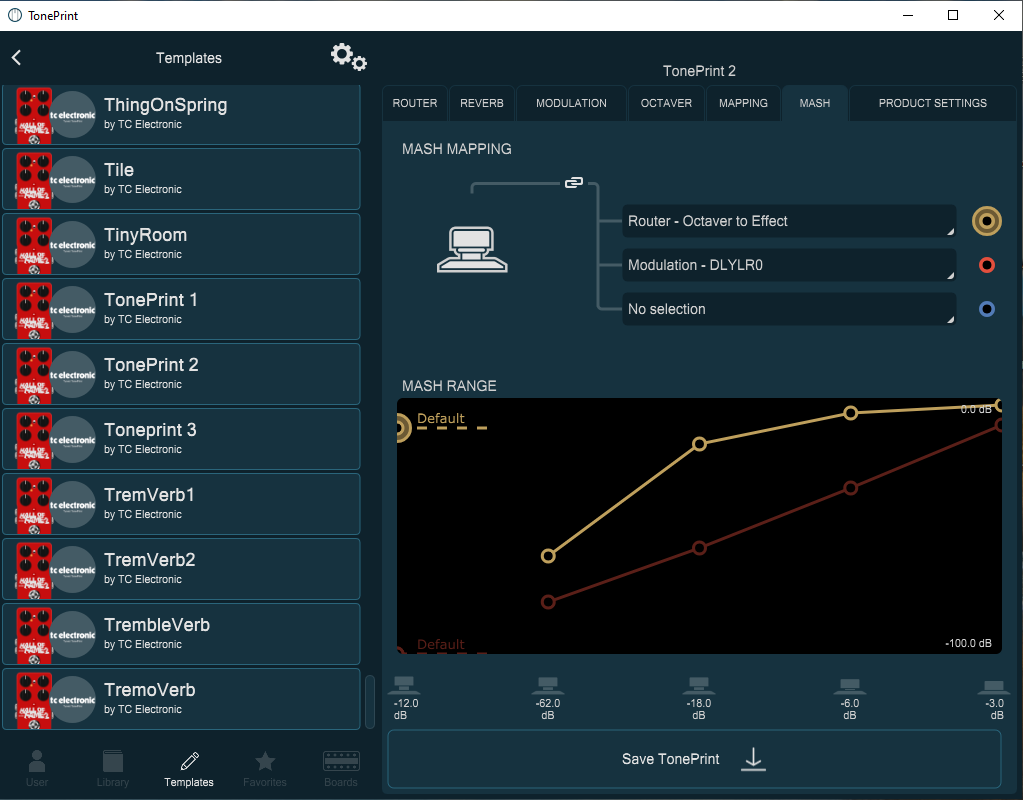
Task: Click the "MASH RANGE" heading
Action: [x=449, y=386]
